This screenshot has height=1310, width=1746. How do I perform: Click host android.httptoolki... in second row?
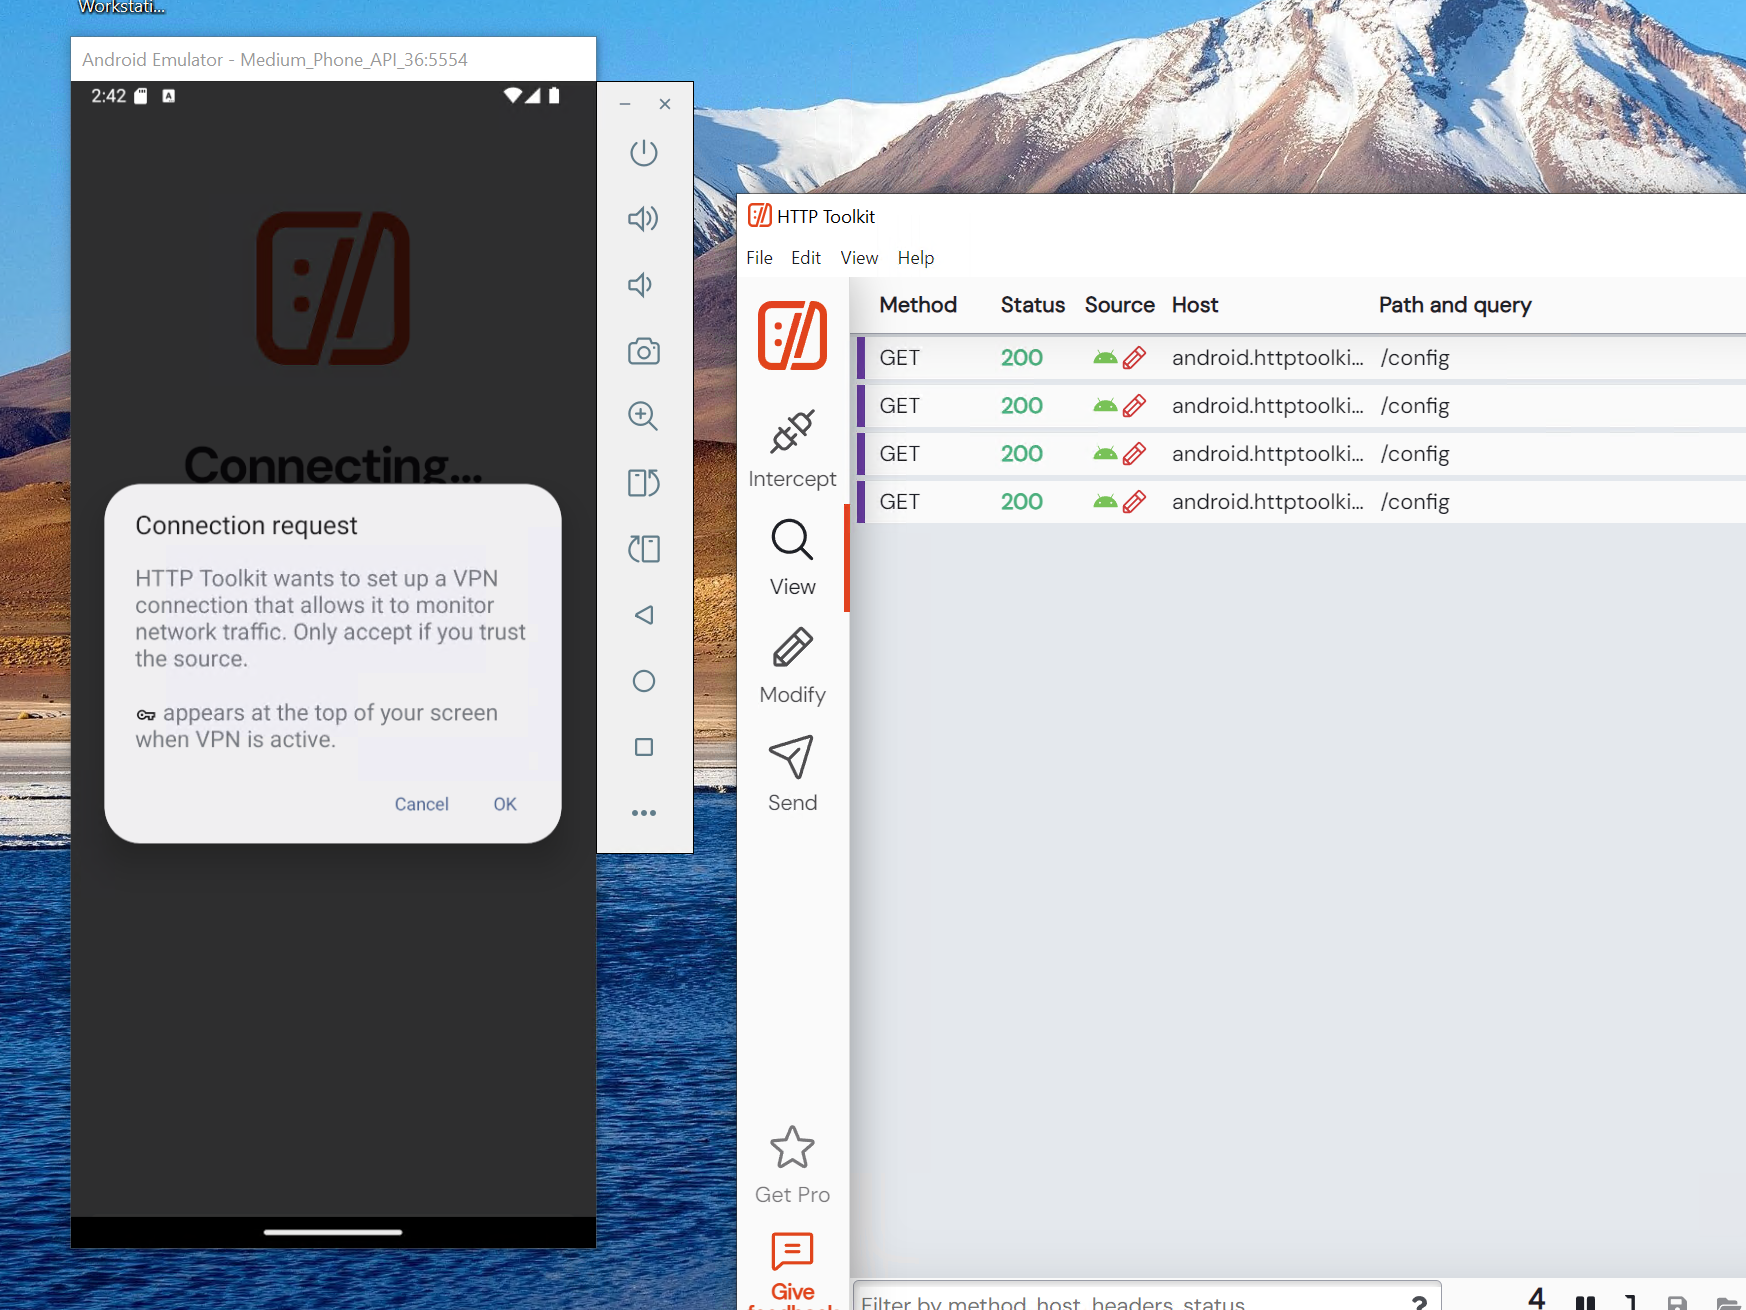[x=1268, y=406]
